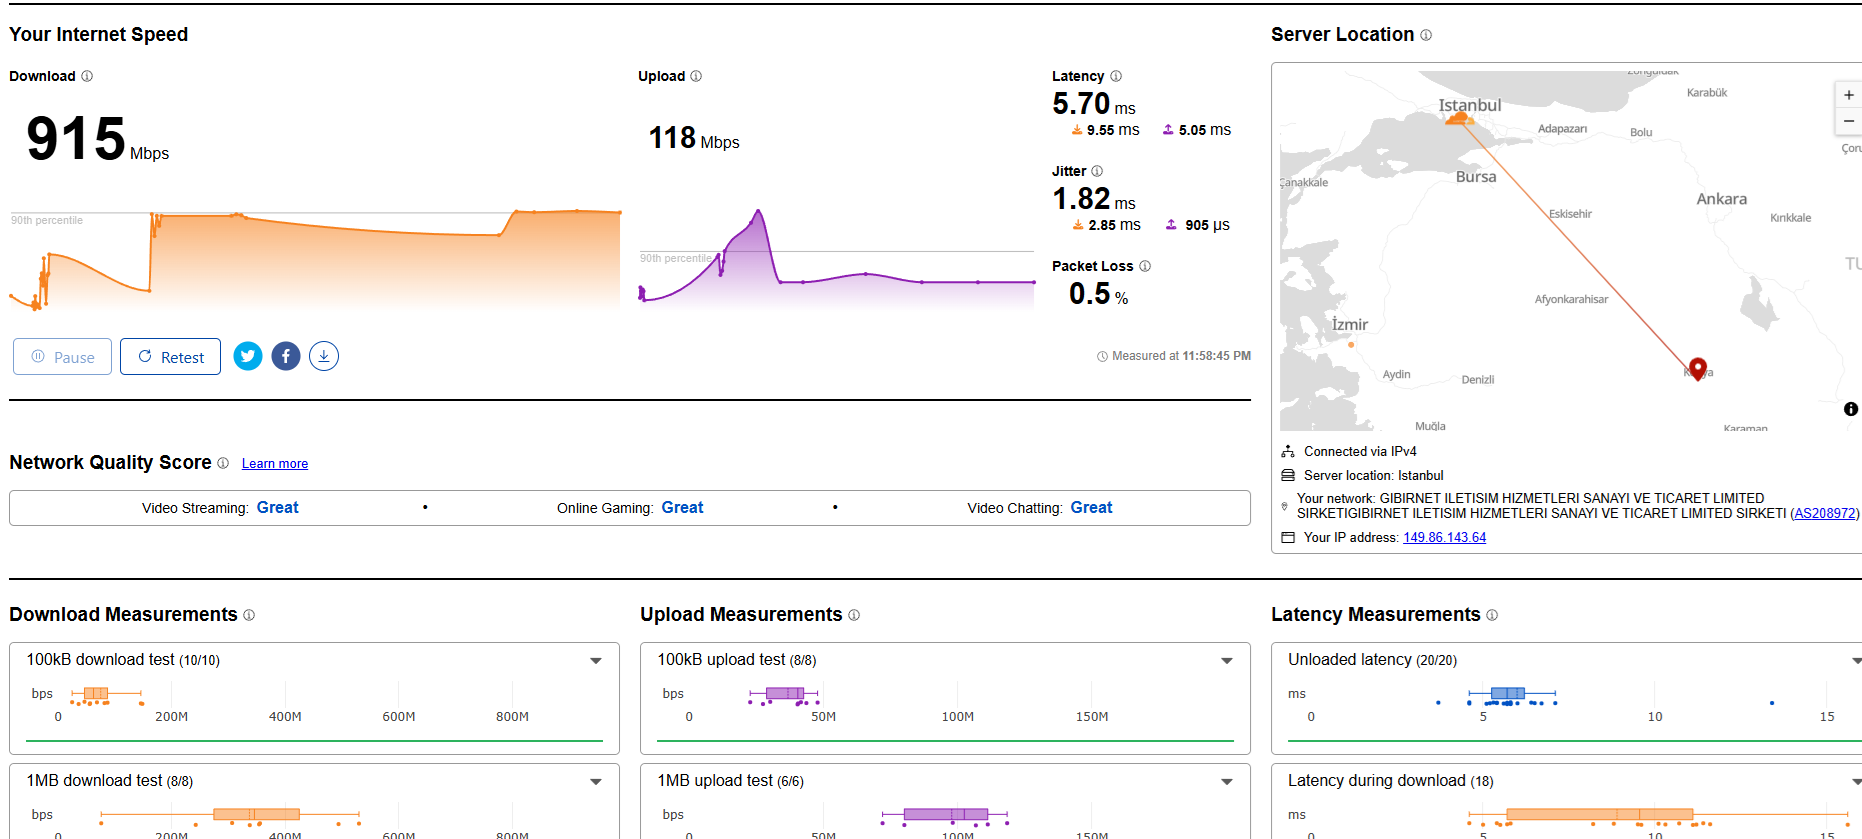Viewport: 1862px width, 839px height.
Task: Open info icon next to Upload heading
Action: [696, 76]
